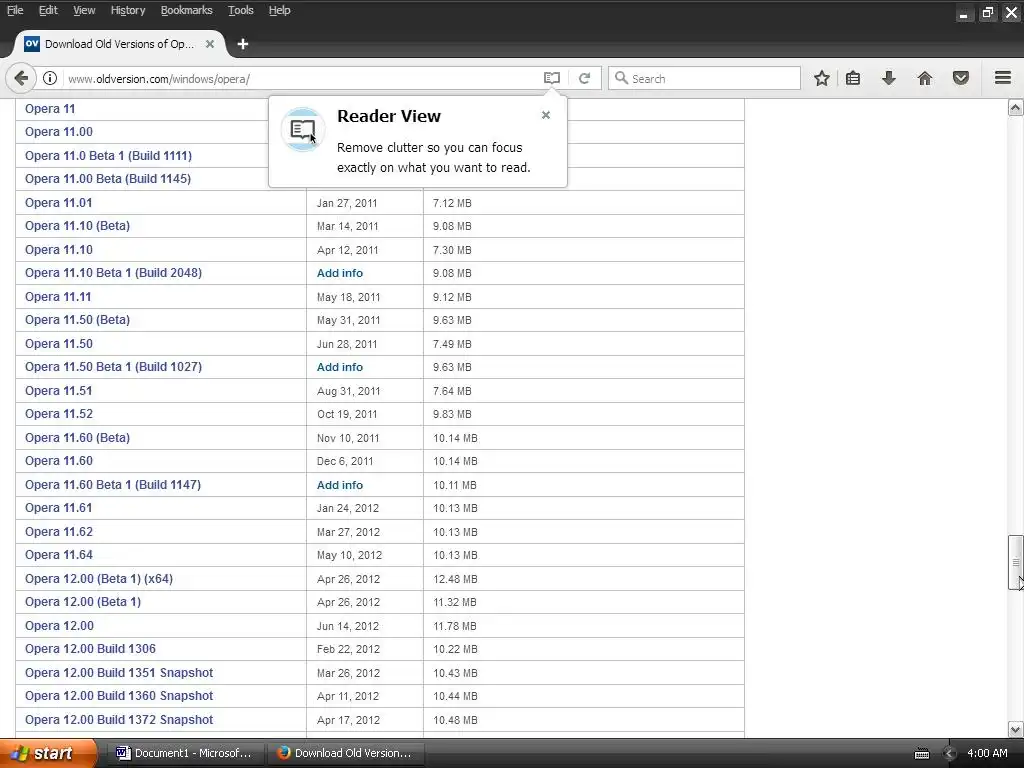Click Firefox Download Old Version taskbar item
The image size is (1024, 768).
(x=346, y=753)
